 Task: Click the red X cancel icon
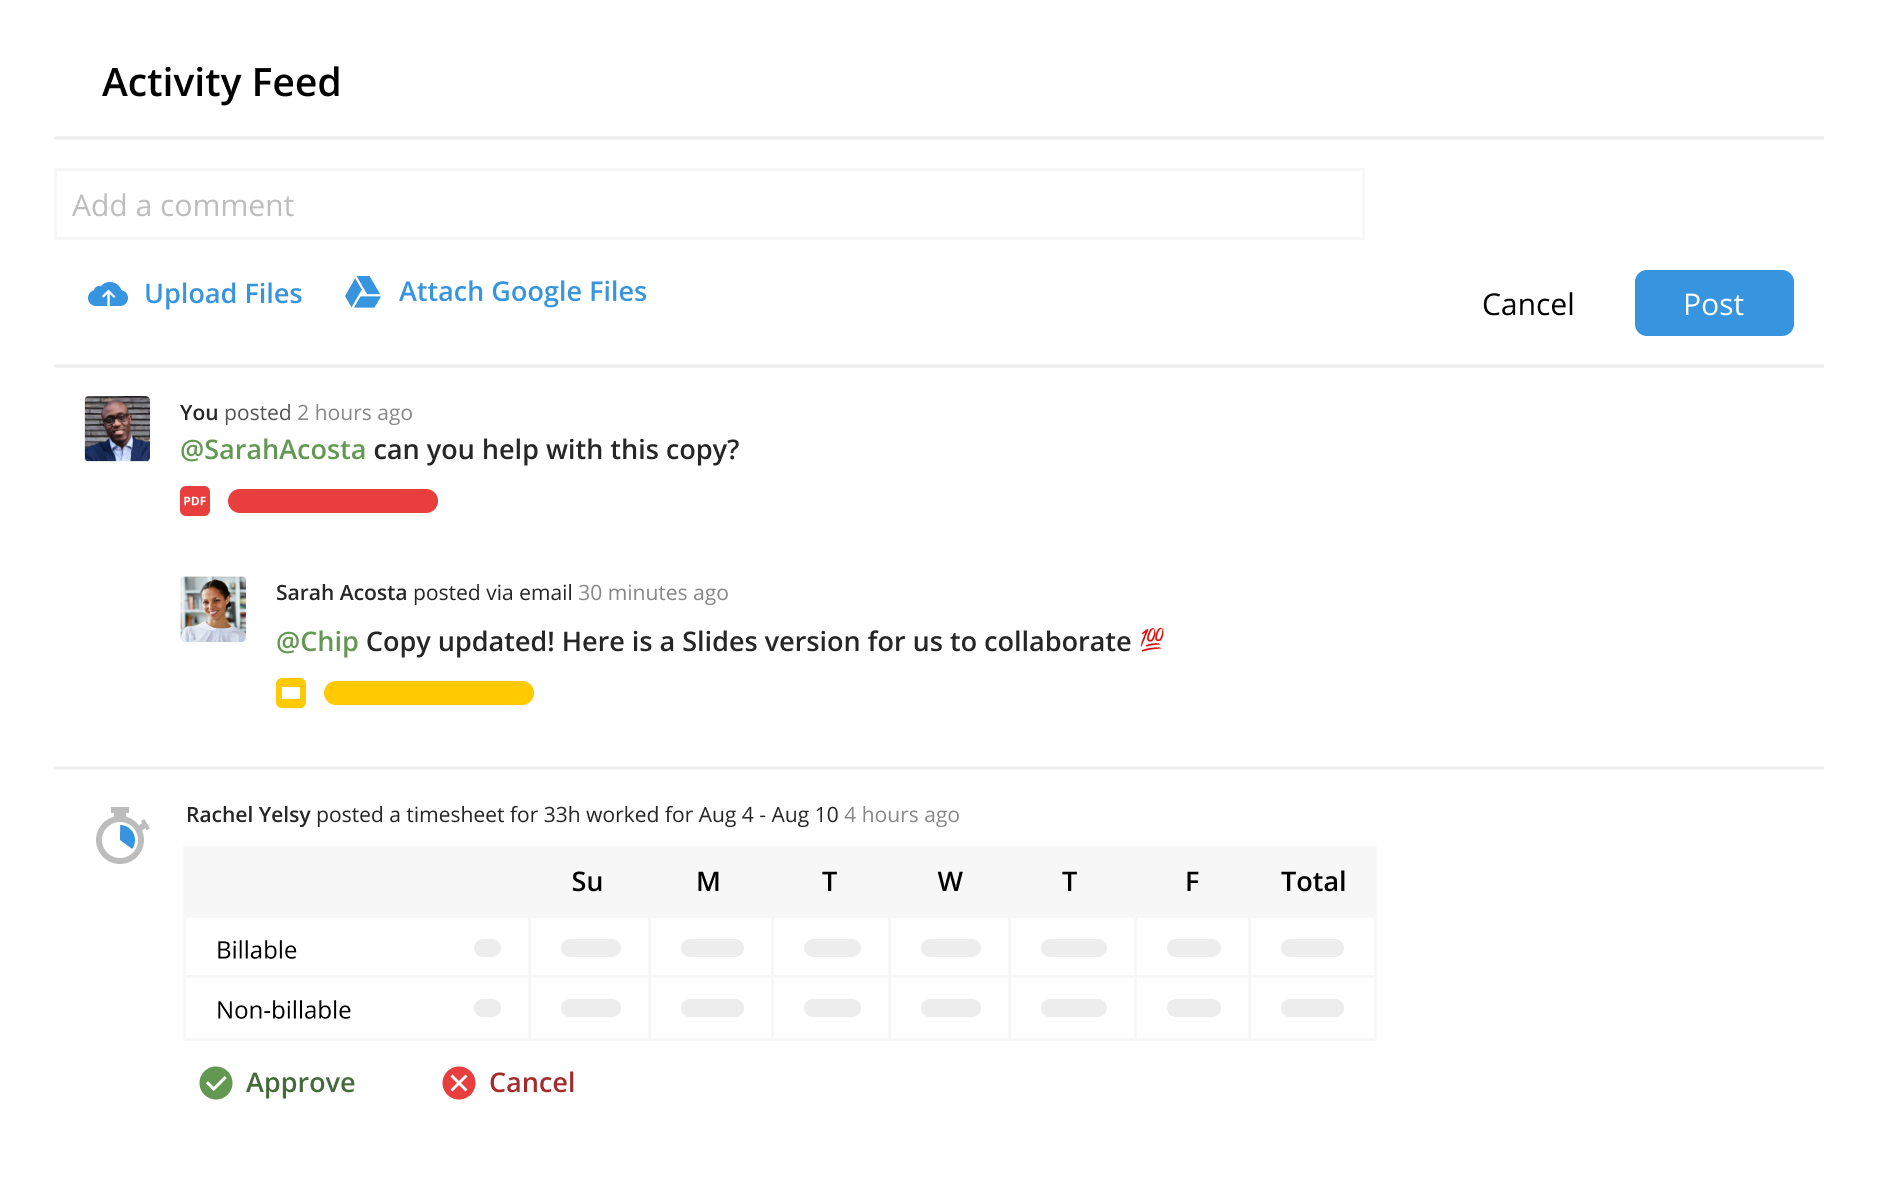click(459, 1083)
